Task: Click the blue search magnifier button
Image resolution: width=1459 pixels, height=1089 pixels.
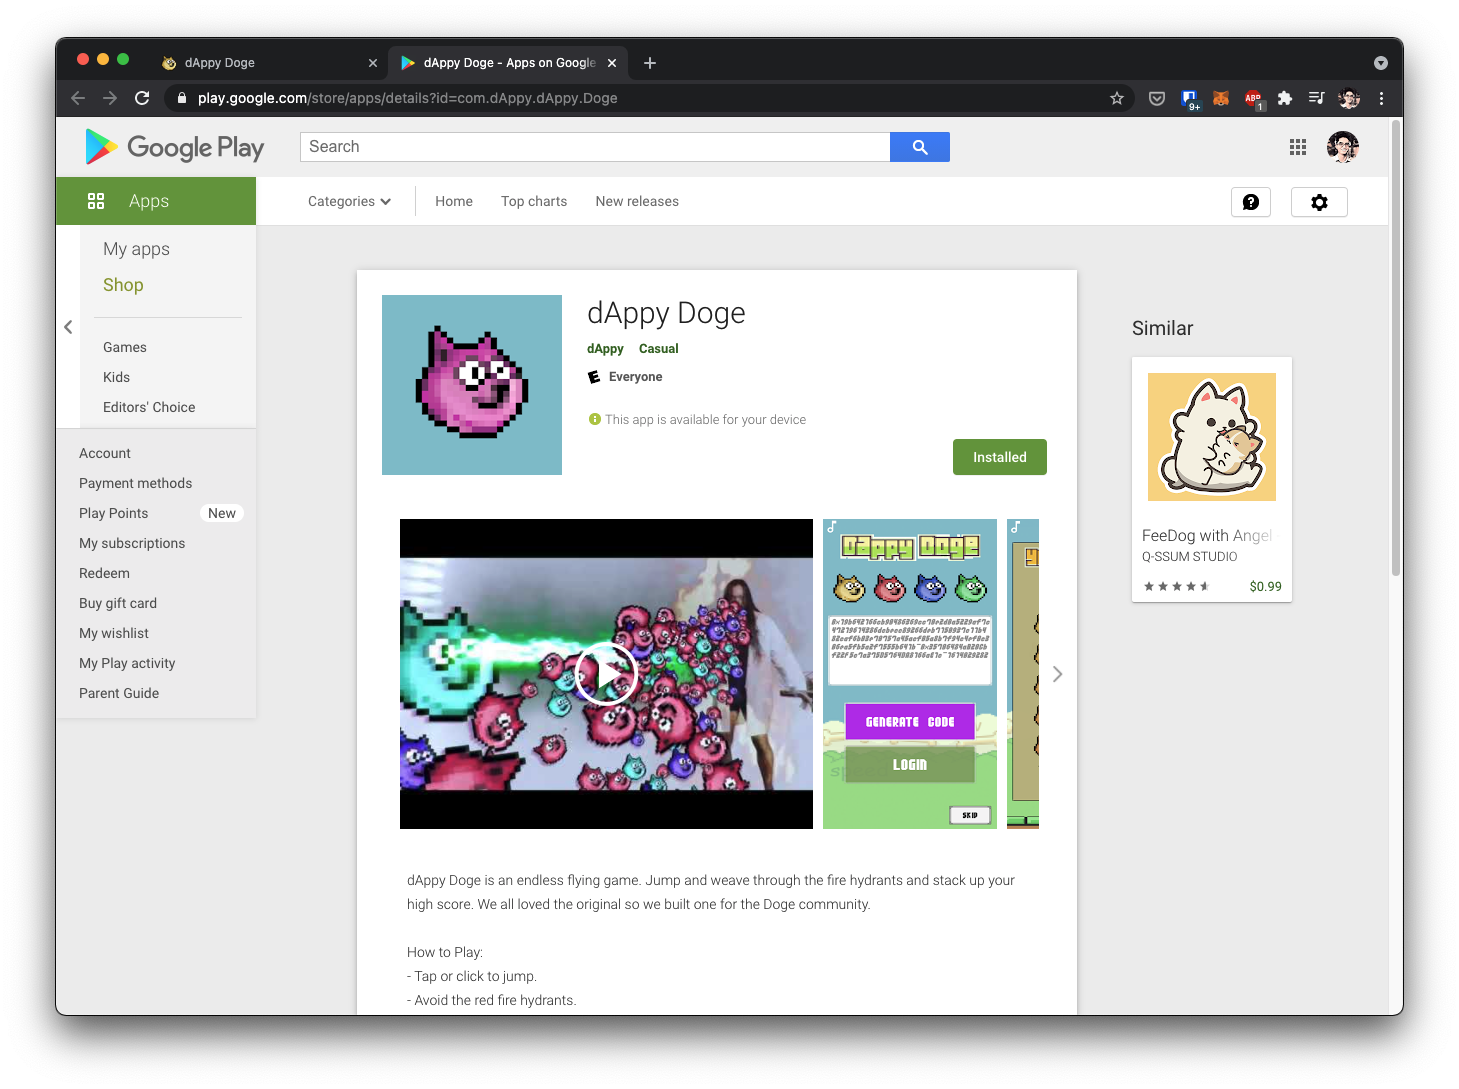Action: pos(920,147)
